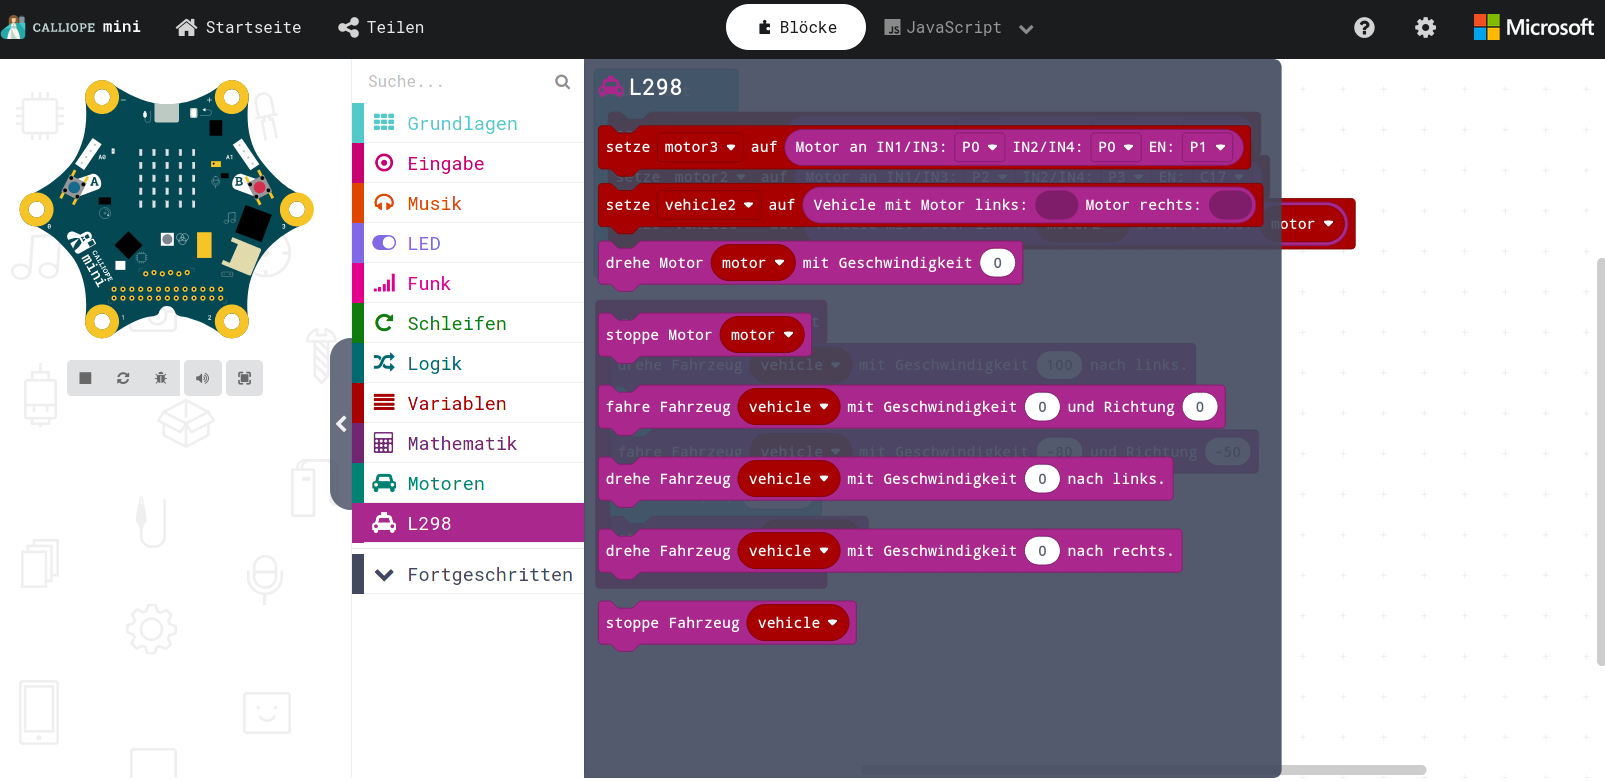Click the Variablen list icon

pyautogui.click(x=384, y=403)
